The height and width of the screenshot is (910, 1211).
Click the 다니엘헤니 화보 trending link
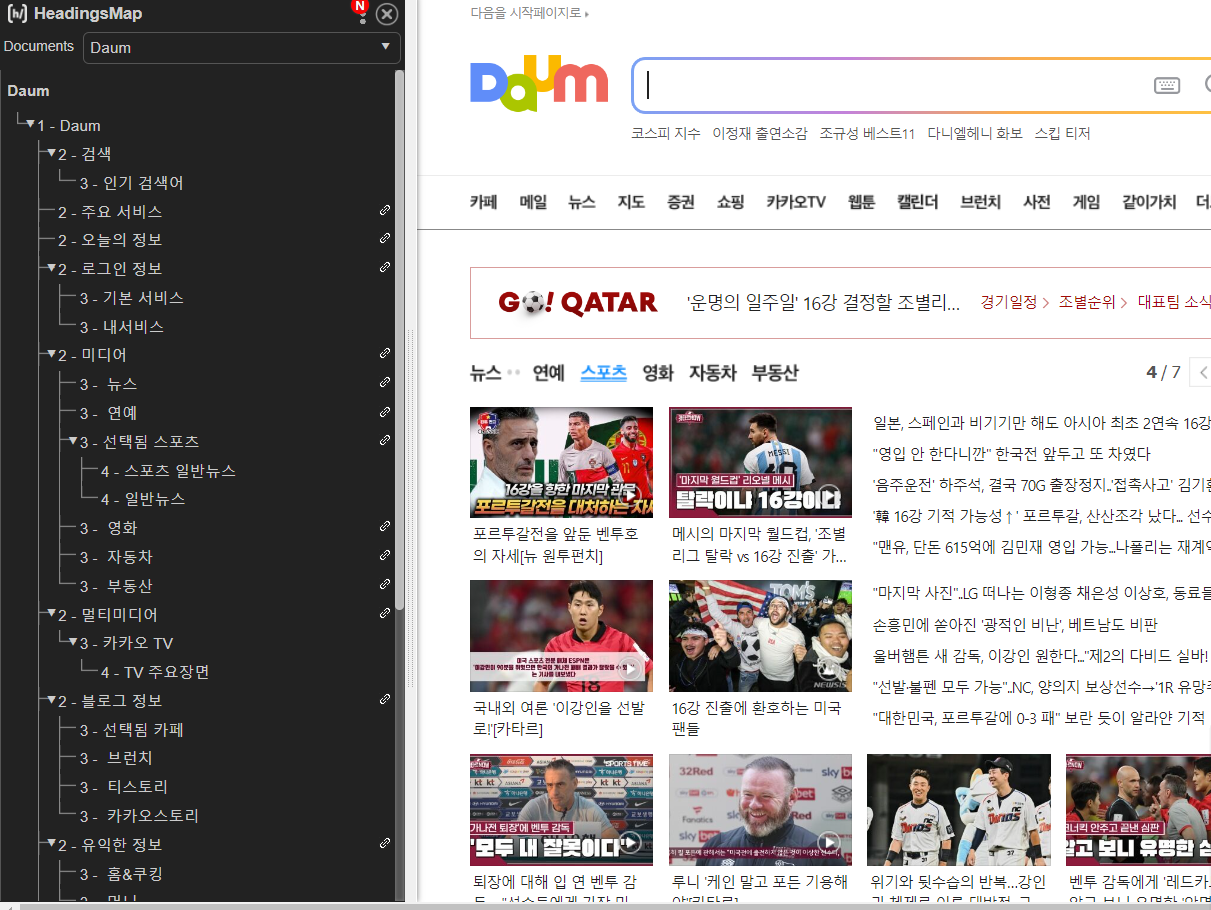[975, 133]
